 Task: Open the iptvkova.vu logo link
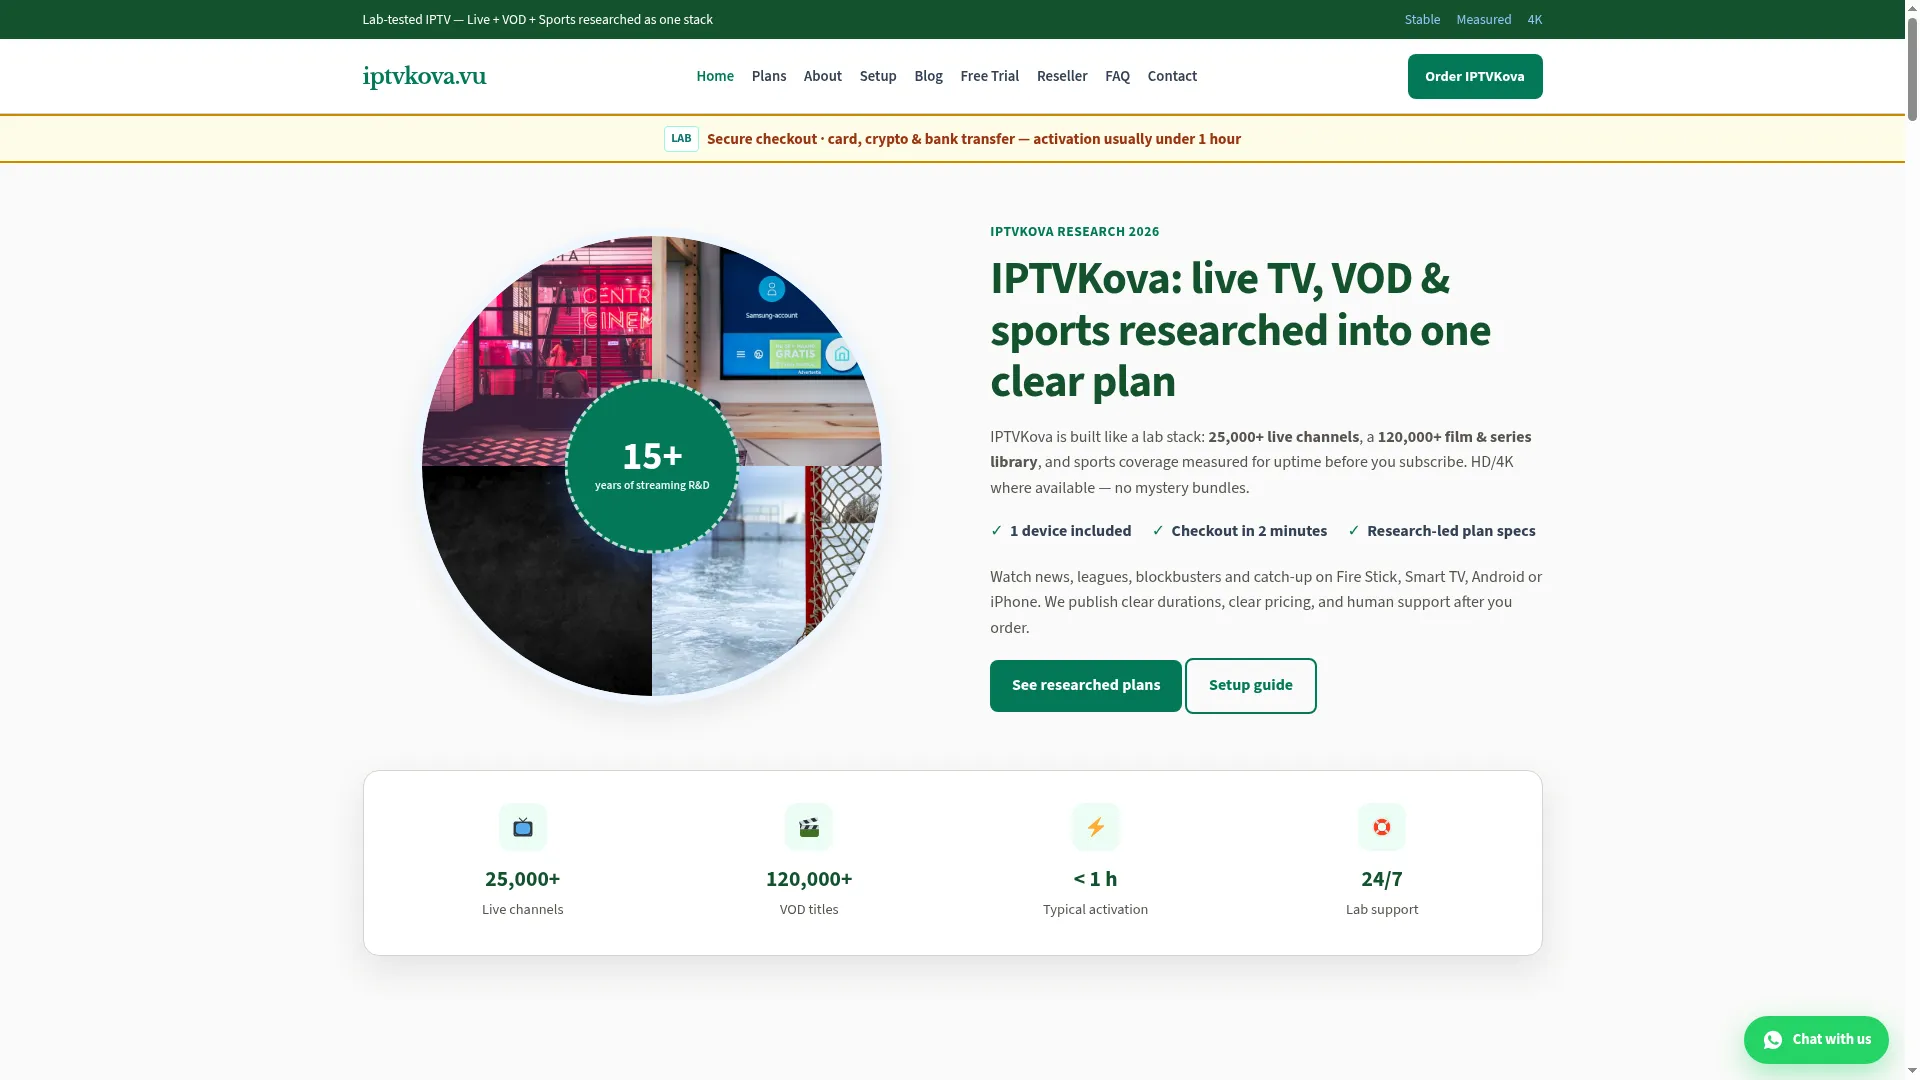coord(424,76)
